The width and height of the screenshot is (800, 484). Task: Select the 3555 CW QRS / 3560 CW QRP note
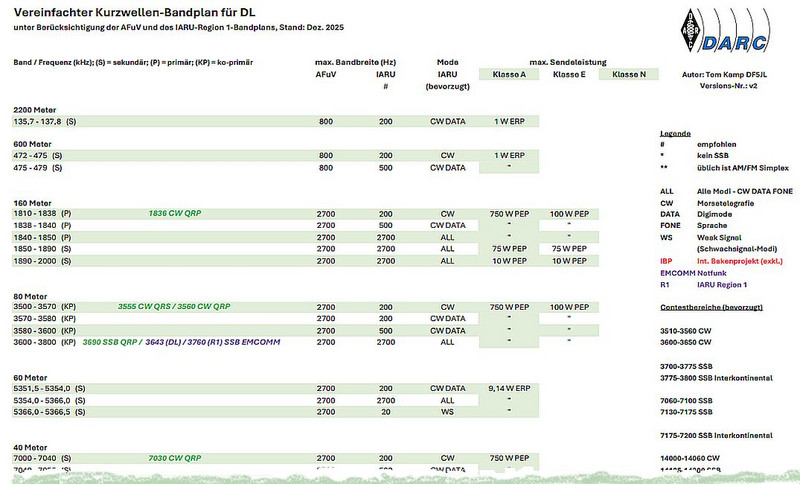coord(174,306)
